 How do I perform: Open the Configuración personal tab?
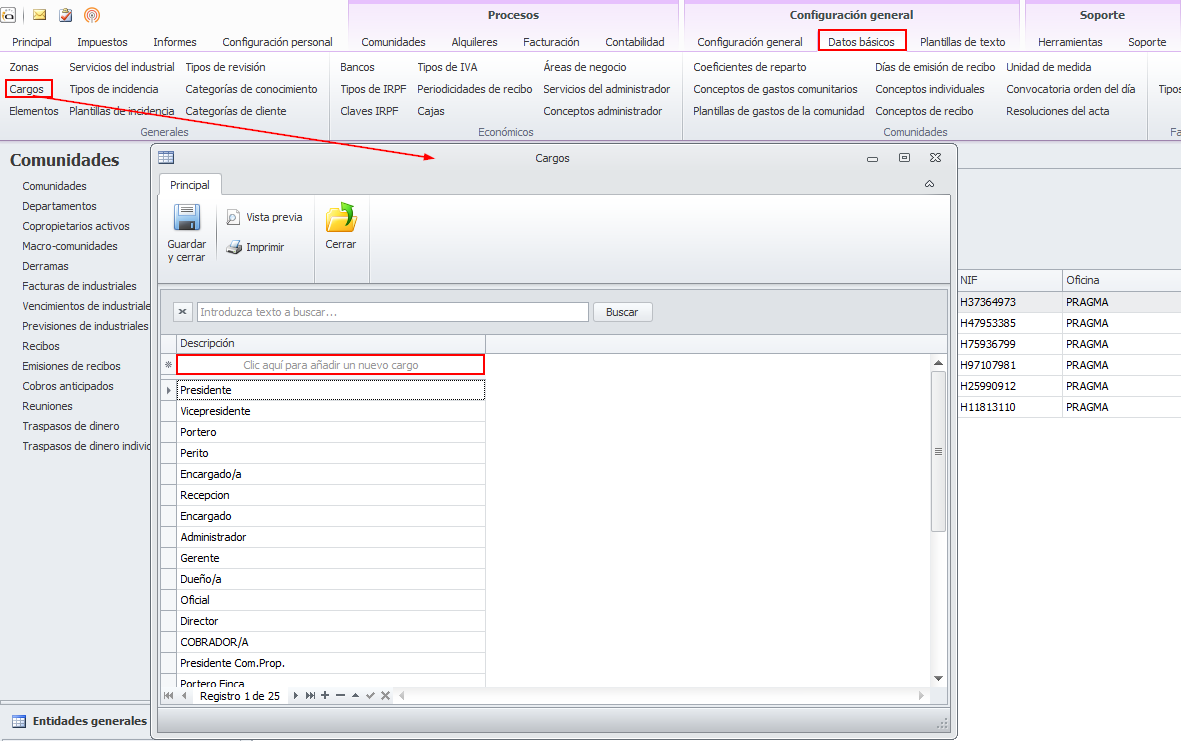(277, 42)
